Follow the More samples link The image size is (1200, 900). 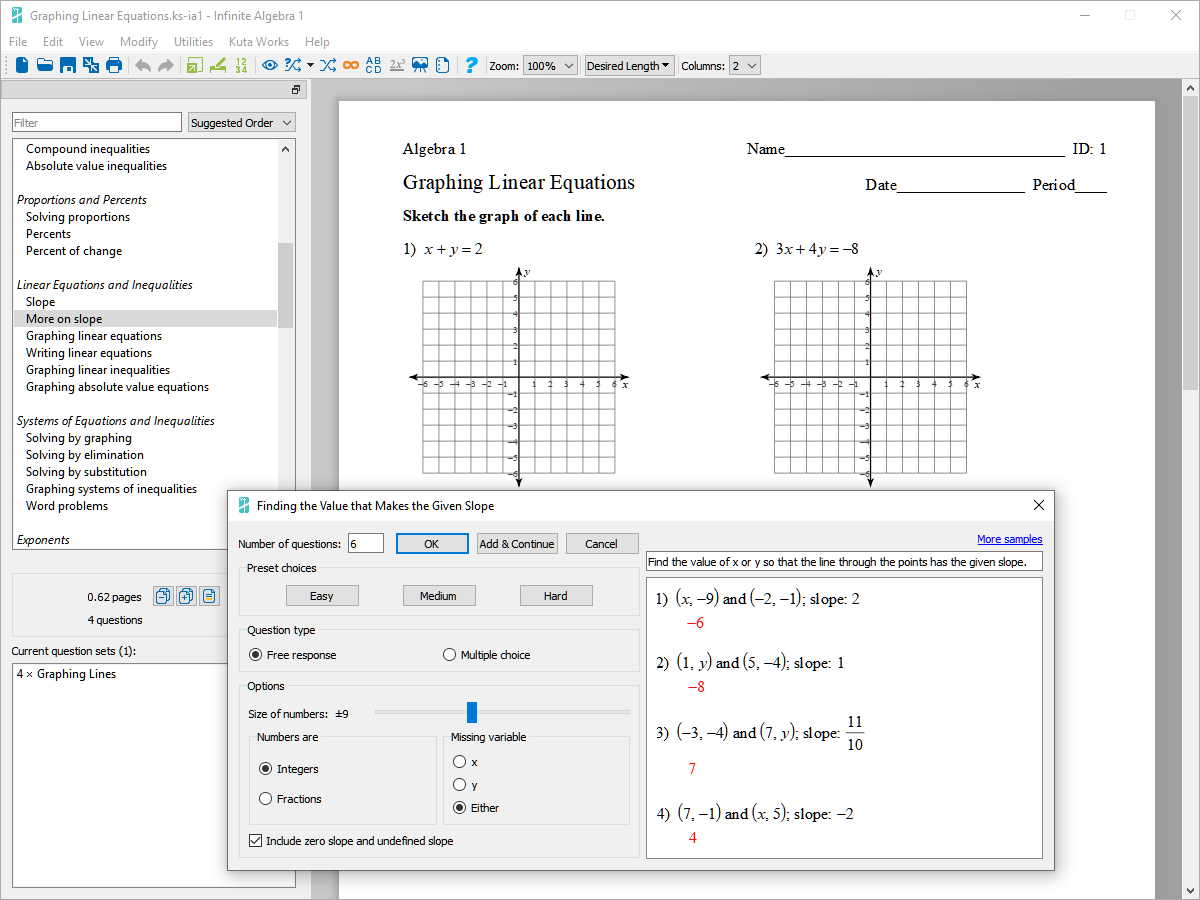1010,539
